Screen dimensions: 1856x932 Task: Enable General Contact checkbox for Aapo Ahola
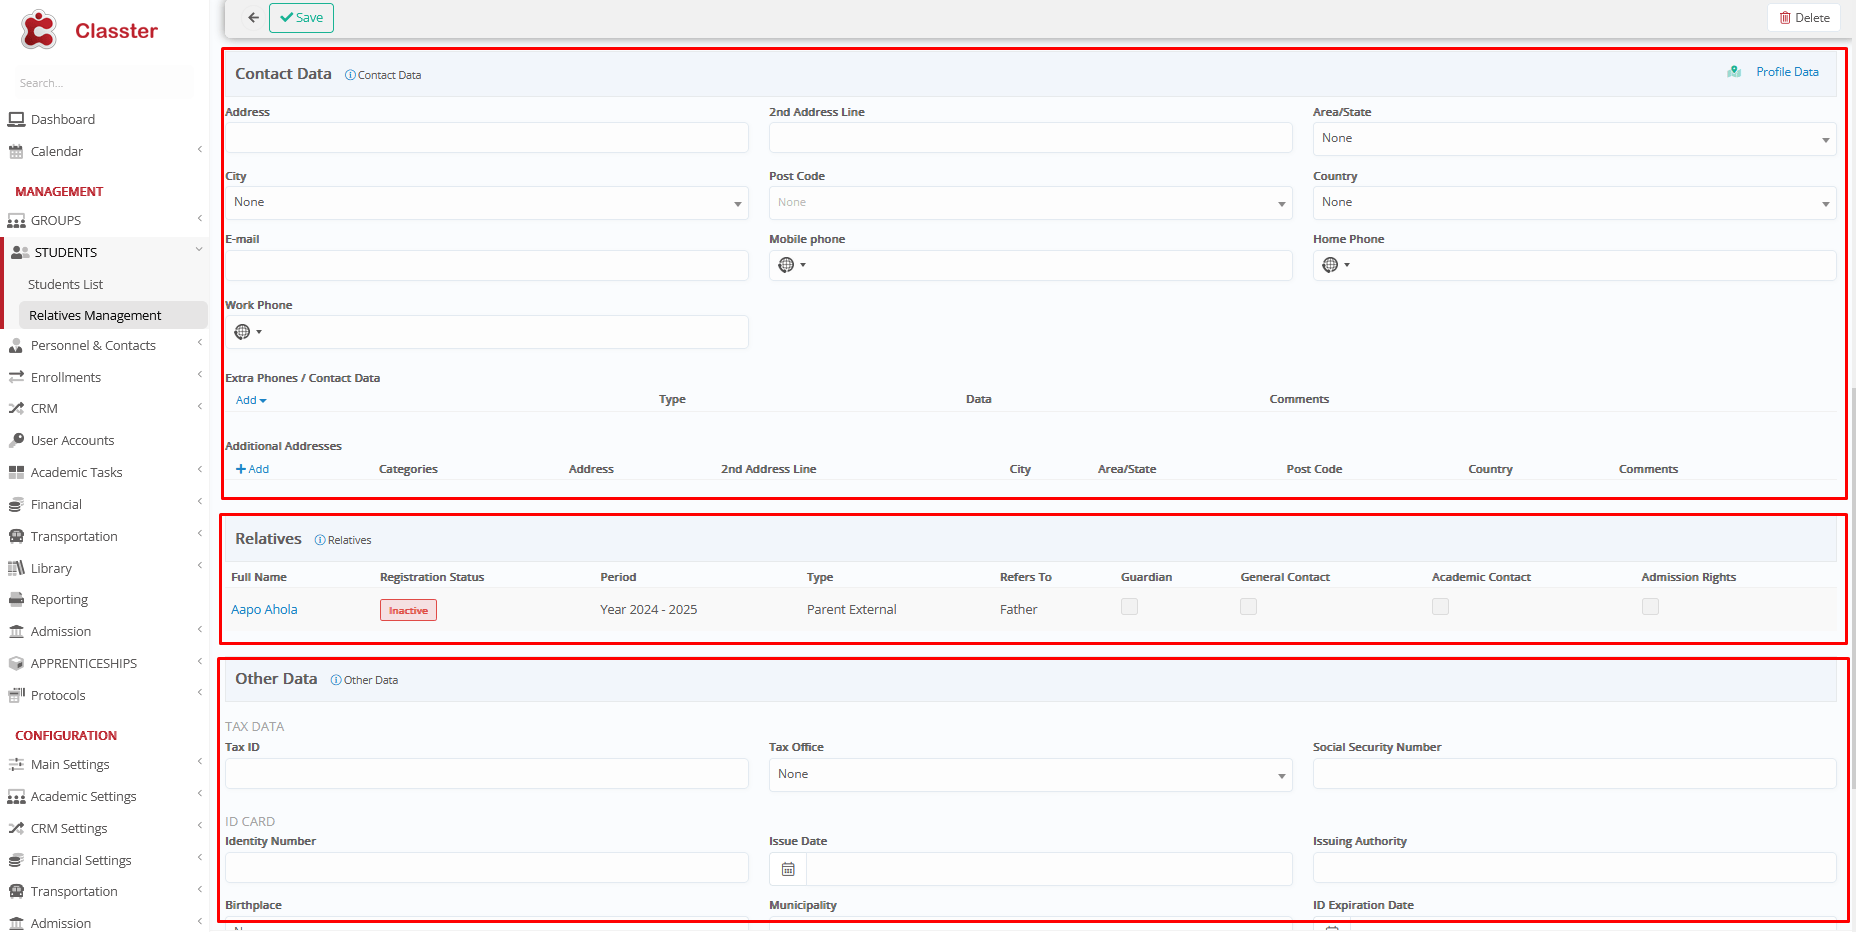[x=1248, y=607]
